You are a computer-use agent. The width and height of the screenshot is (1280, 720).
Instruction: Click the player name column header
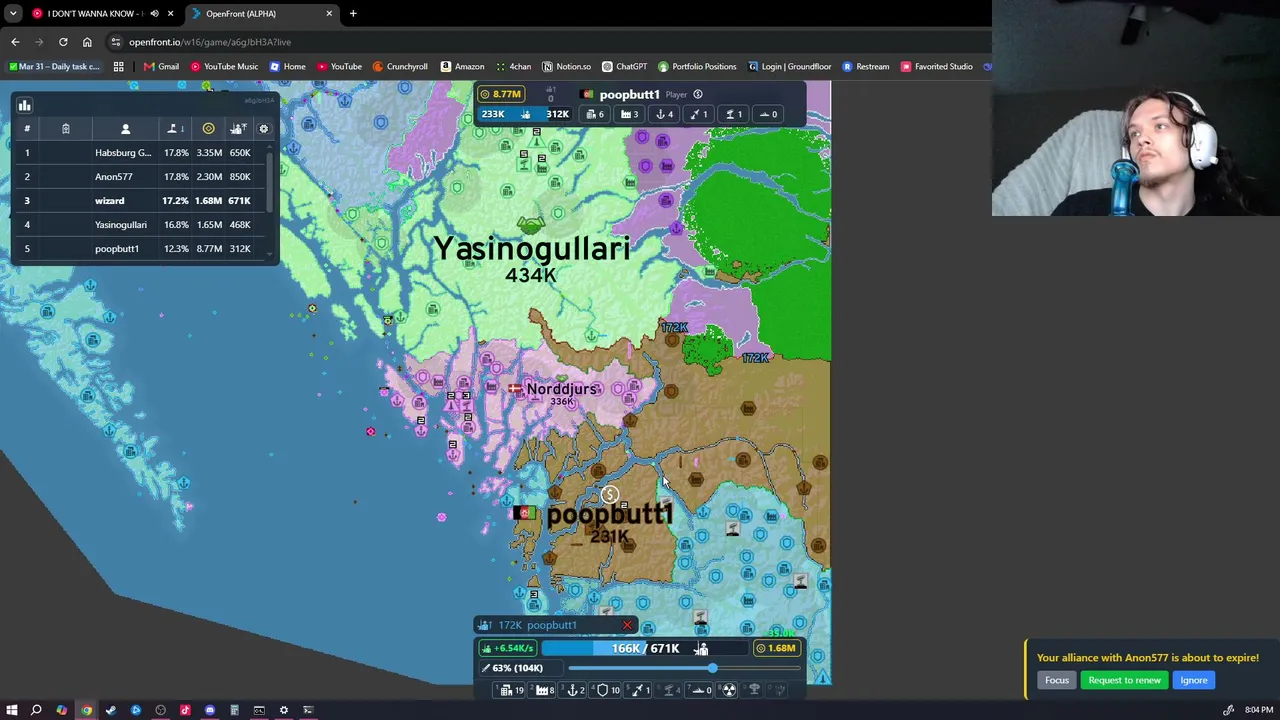click(x=125, y=128)
